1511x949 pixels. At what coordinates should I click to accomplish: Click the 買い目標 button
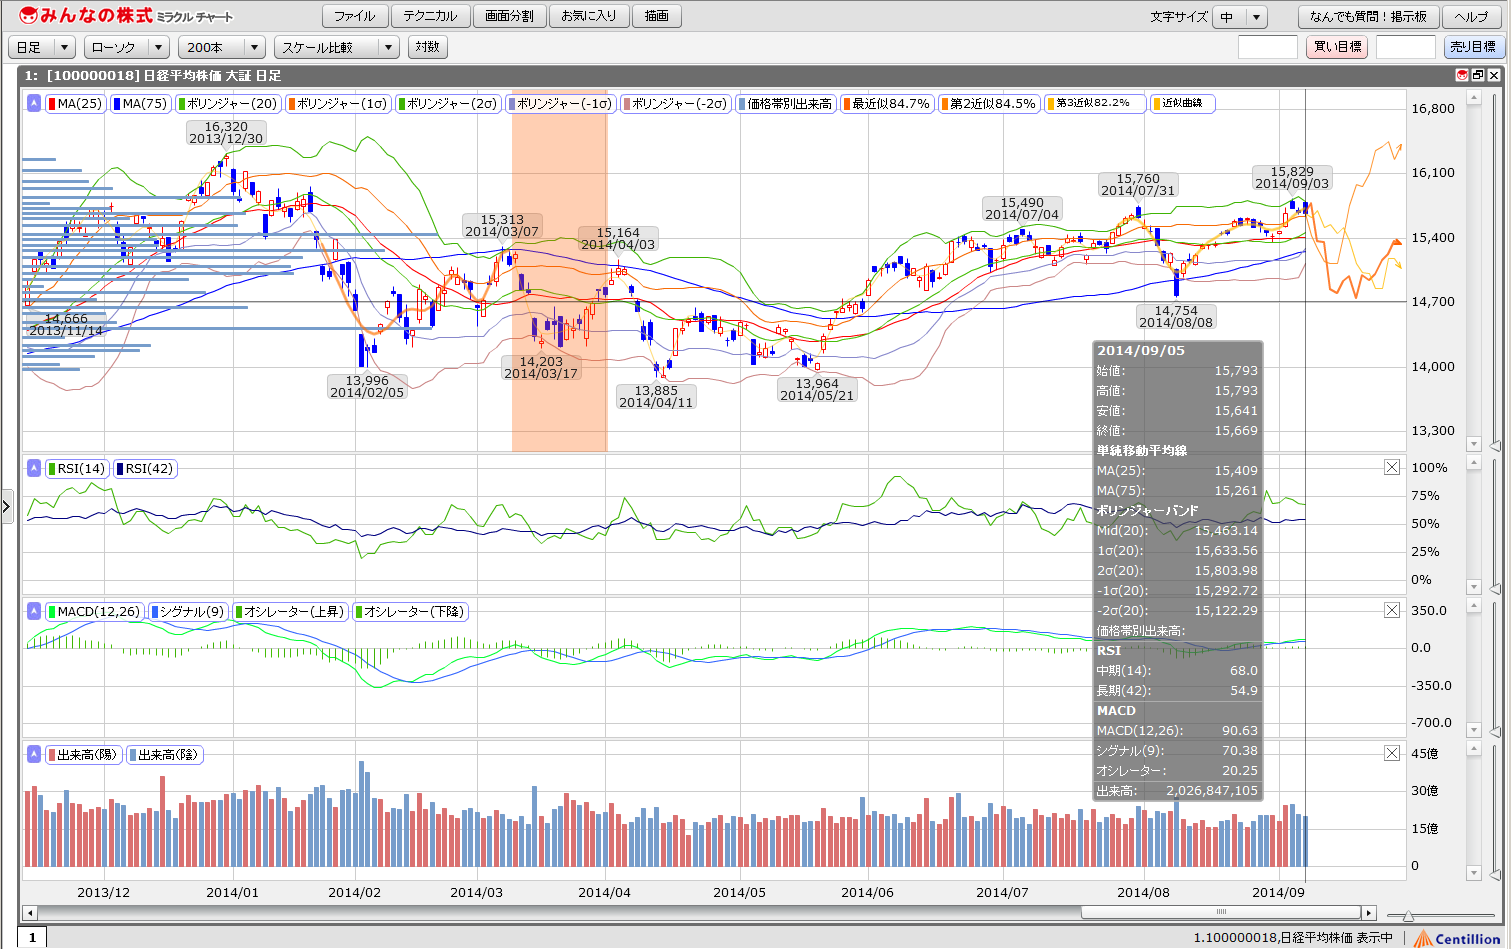(x=1336, y=47)
